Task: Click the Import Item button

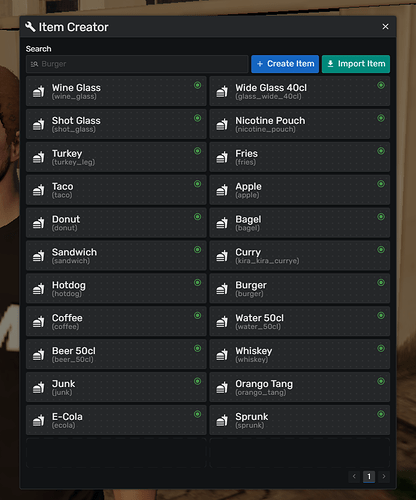Action: click(x=356, y=64)
